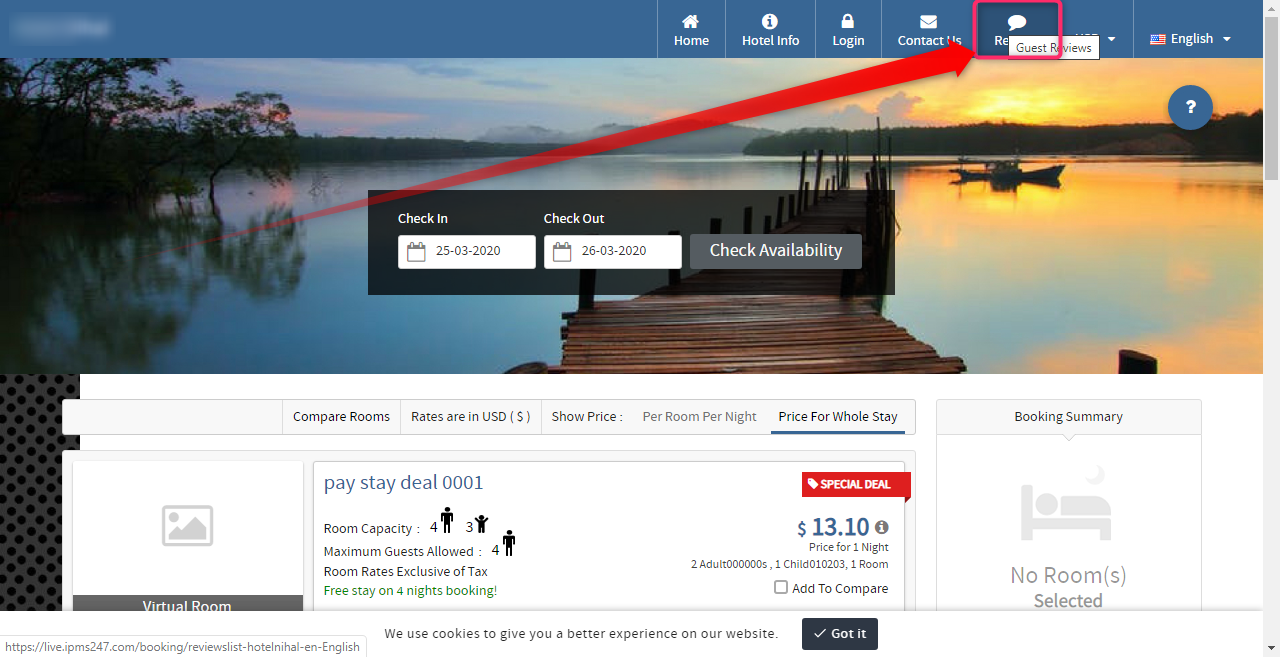Click the Check Out date field
1280x657 pixels.
coord(613,251)
